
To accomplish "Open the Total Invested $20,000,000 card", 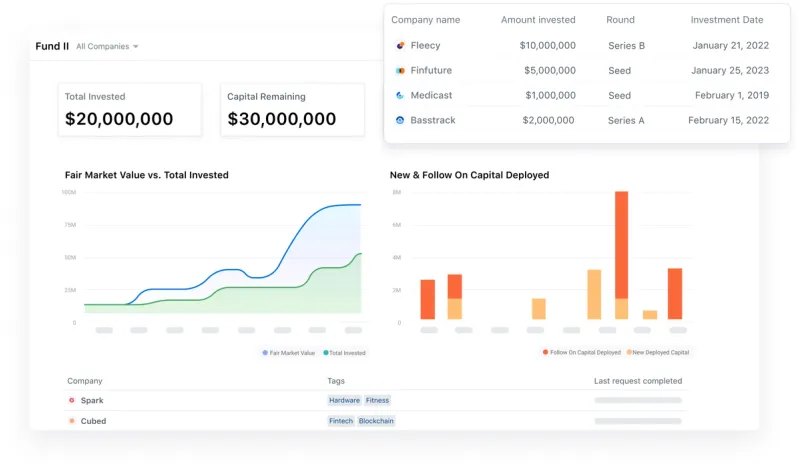I will click(x=130, y=110).
